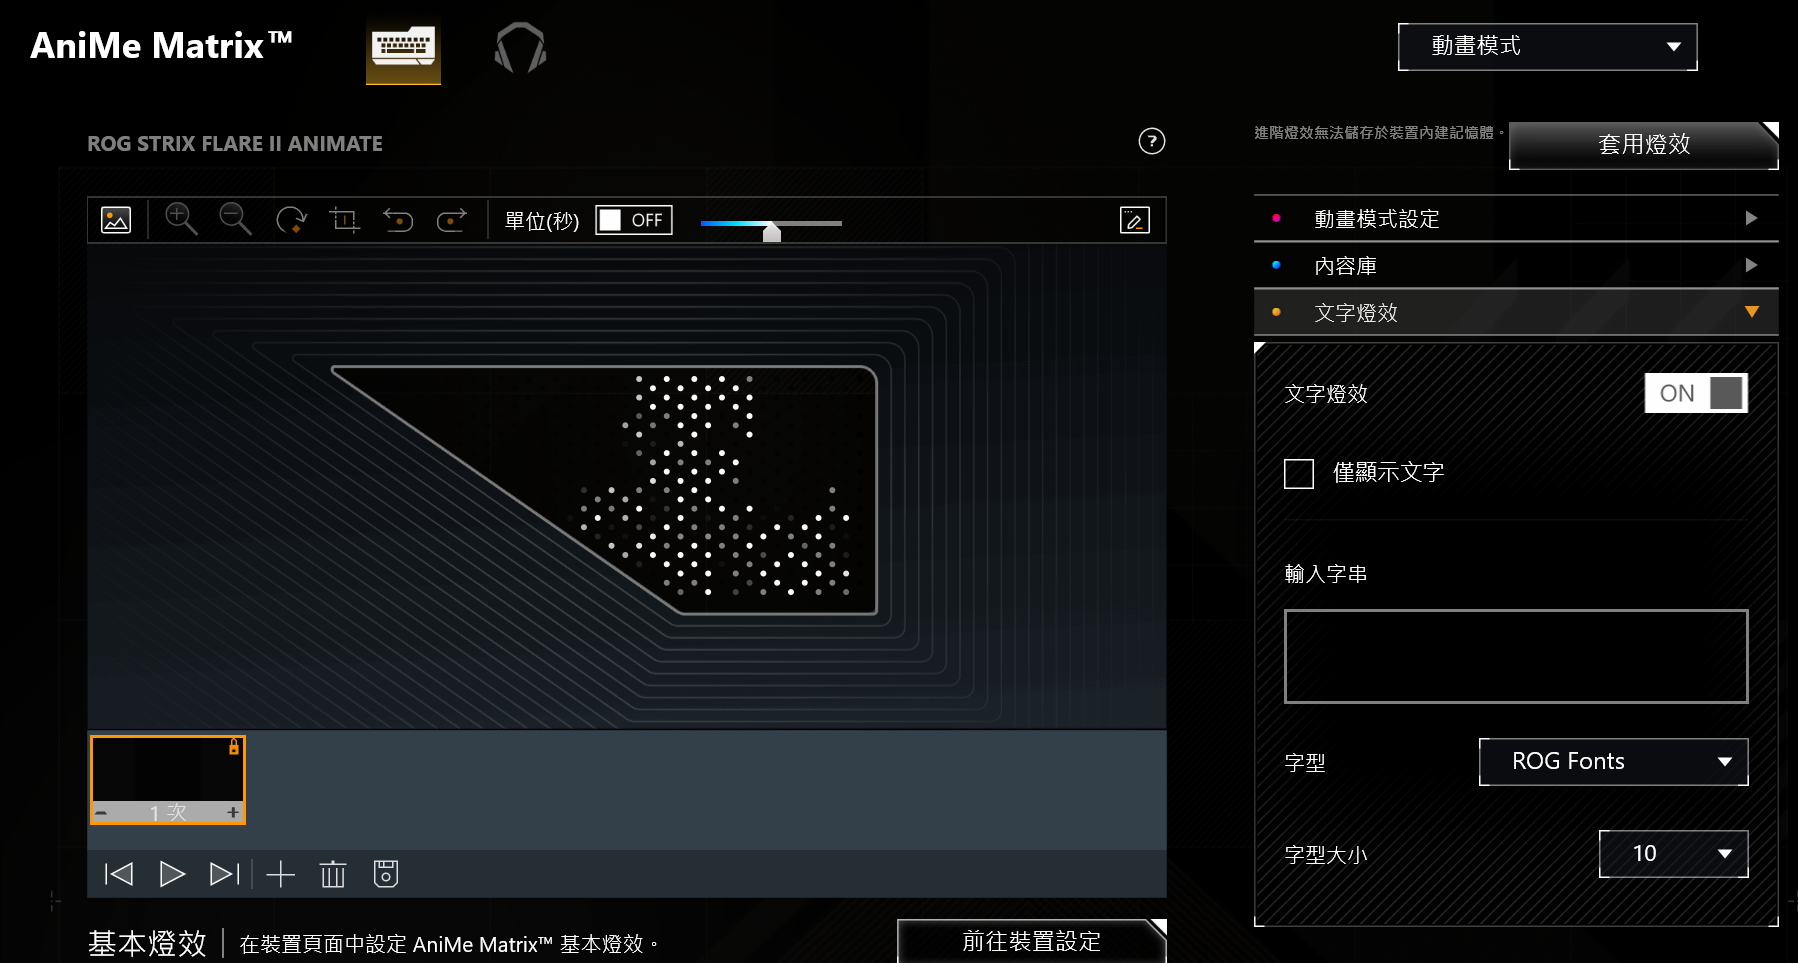The width and height of the screenshot is (1798, 963).
Task: Open the 動畫模式 mode dropdown
Action: [1547, 47]
